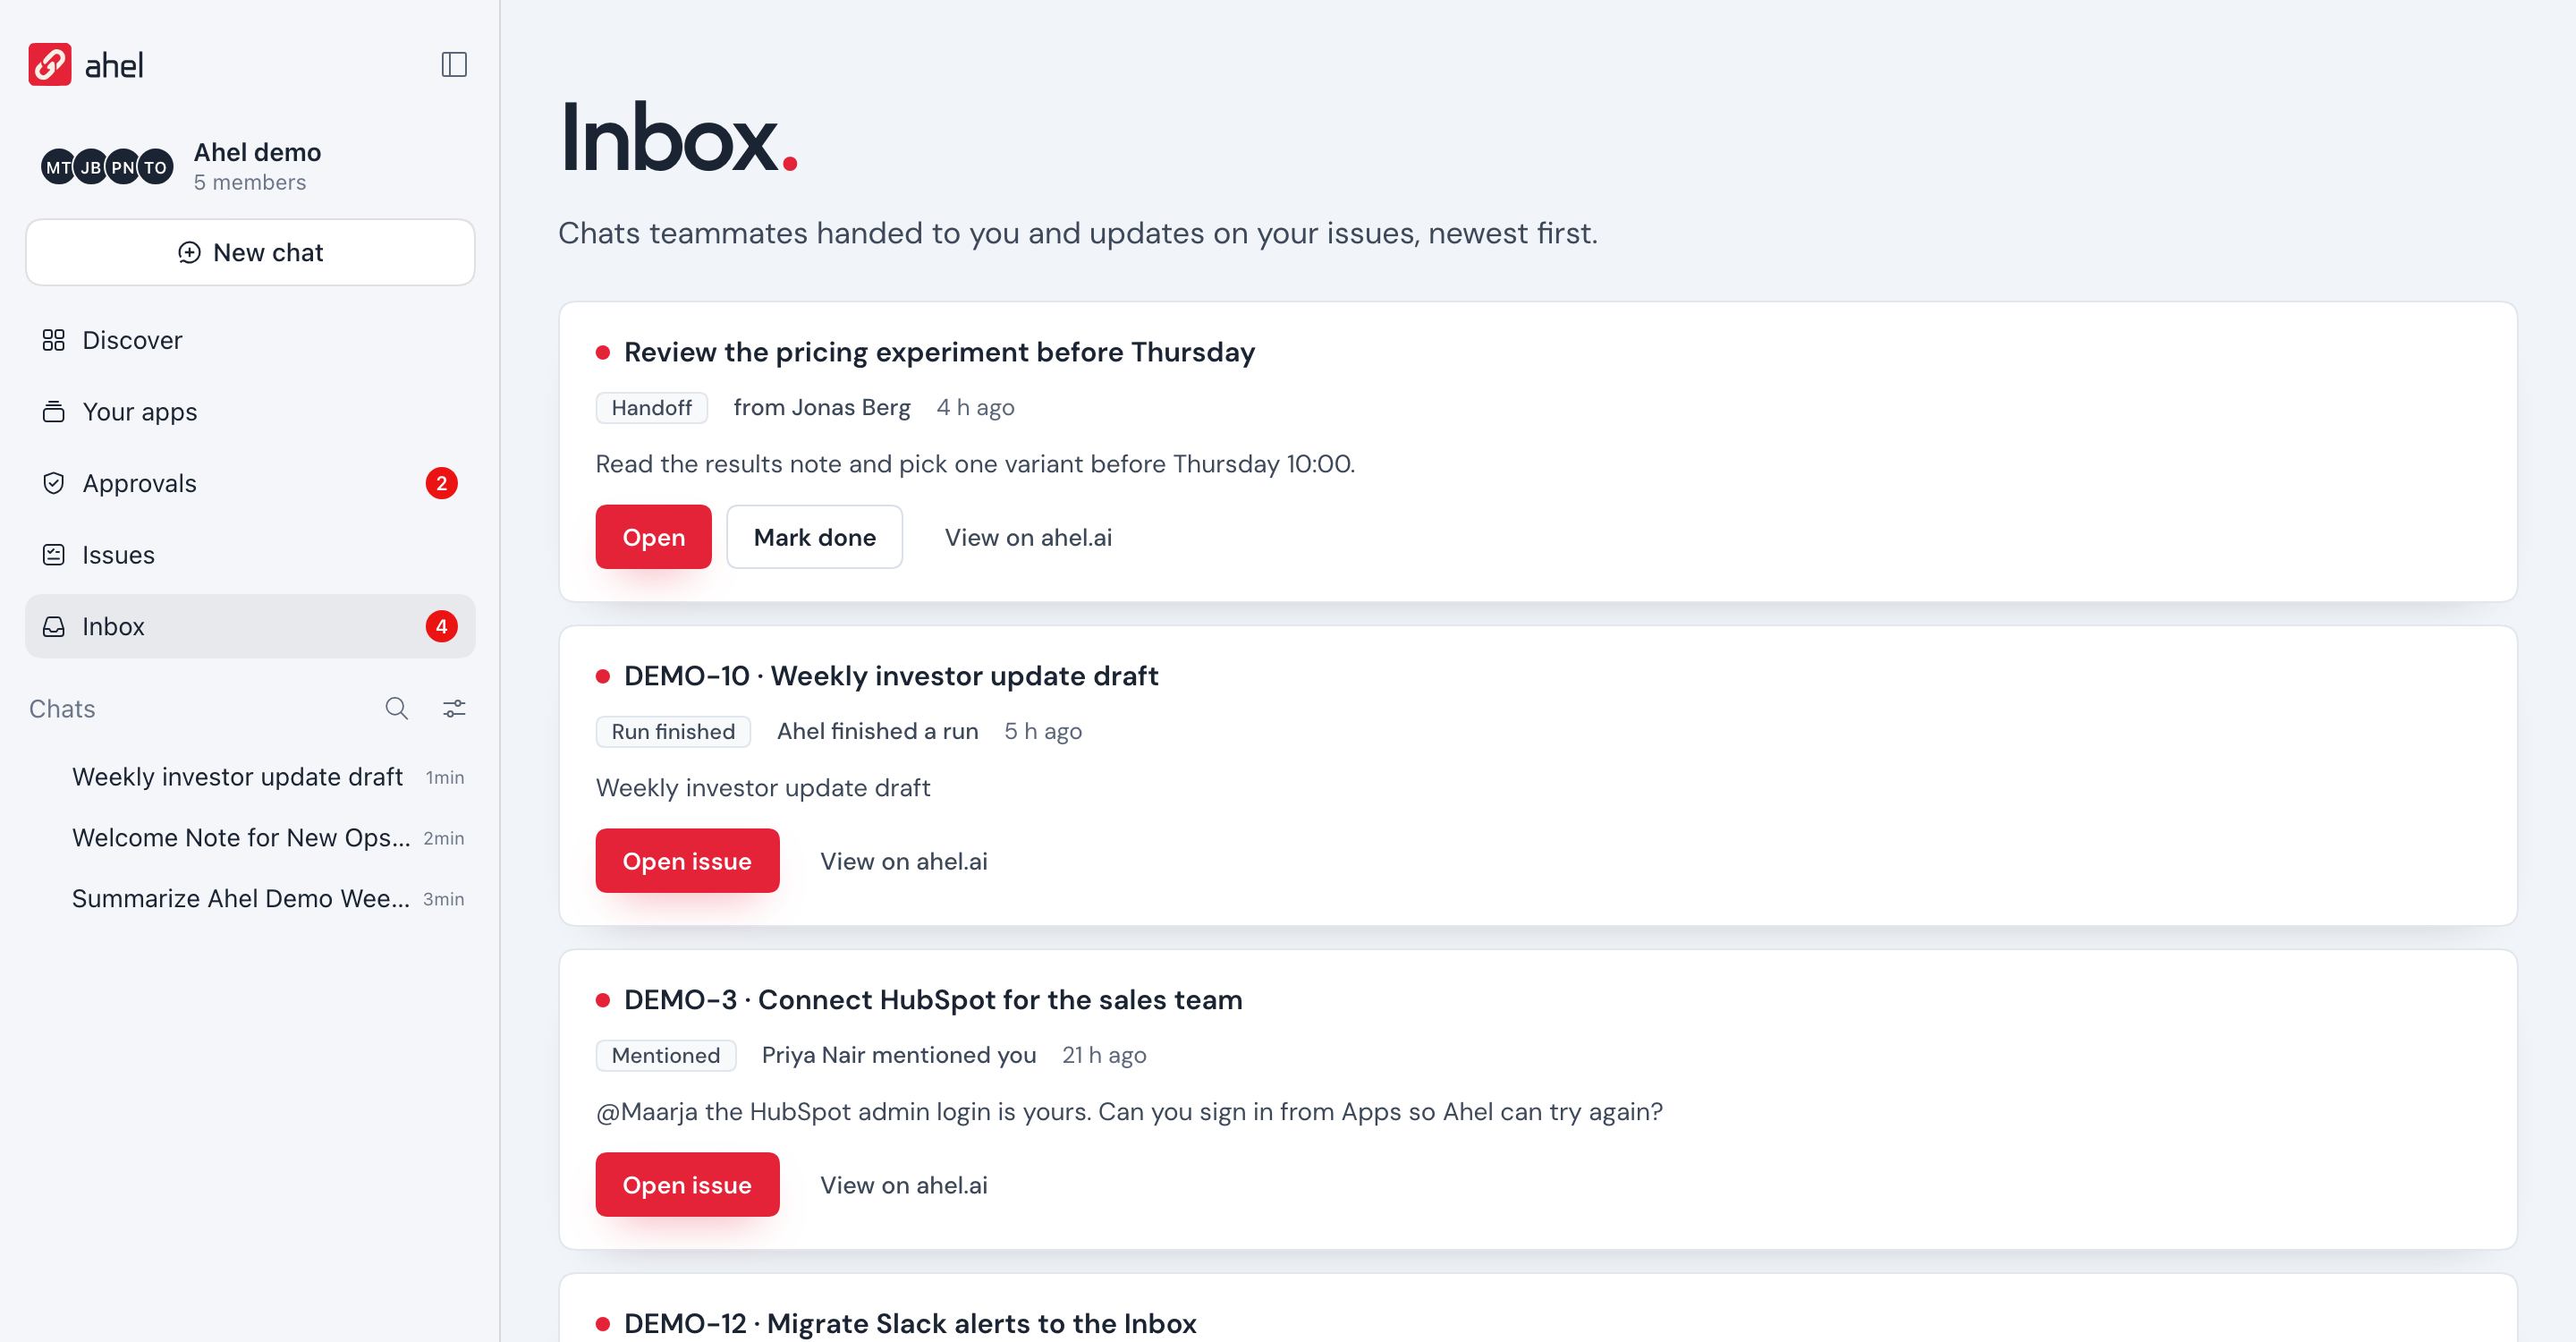Open issue DEMO-10 investor update
Viewport: 2576px width, 1342px height.
point(687,861)
